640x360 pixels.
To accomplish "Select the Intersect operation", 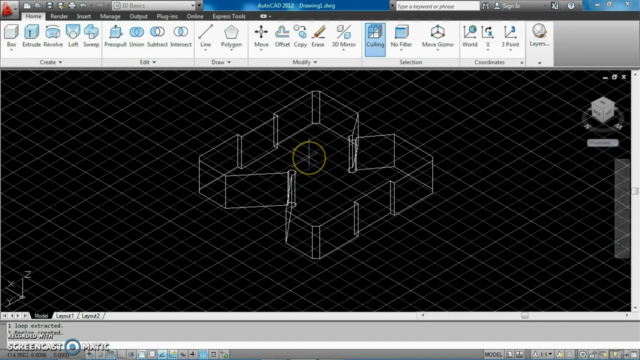I will (181, 36).
